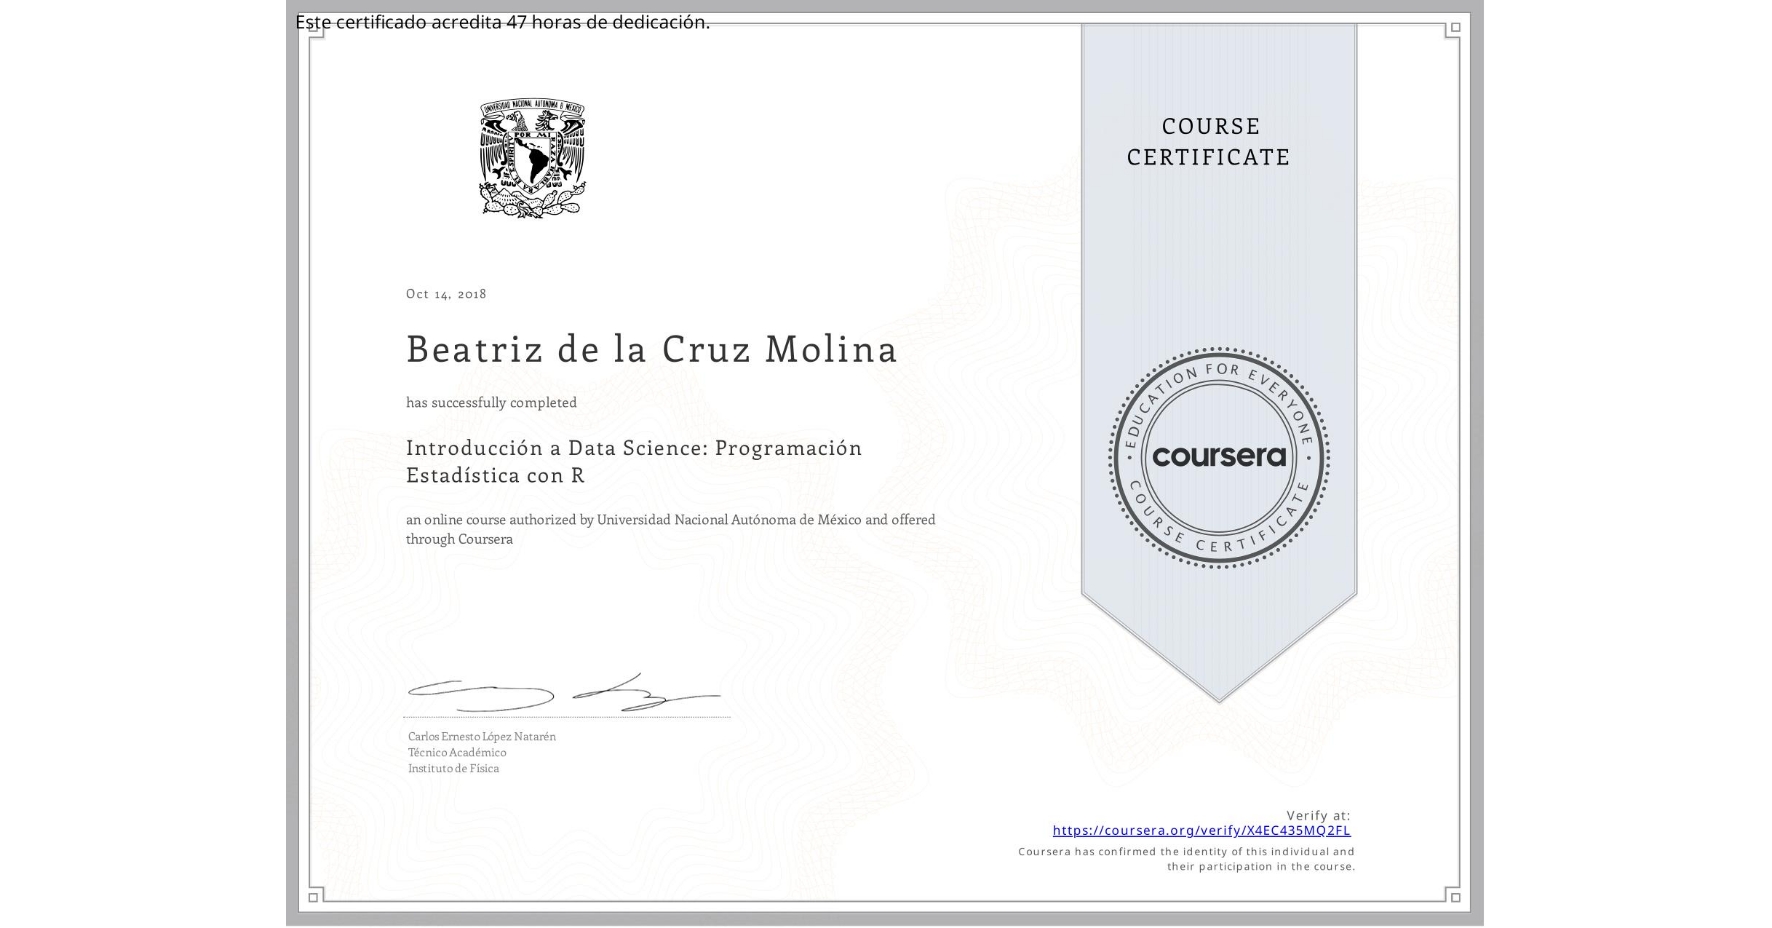Click 'through Coursera' text line
The image size is (1772, 928).
[x=459, y=539]
